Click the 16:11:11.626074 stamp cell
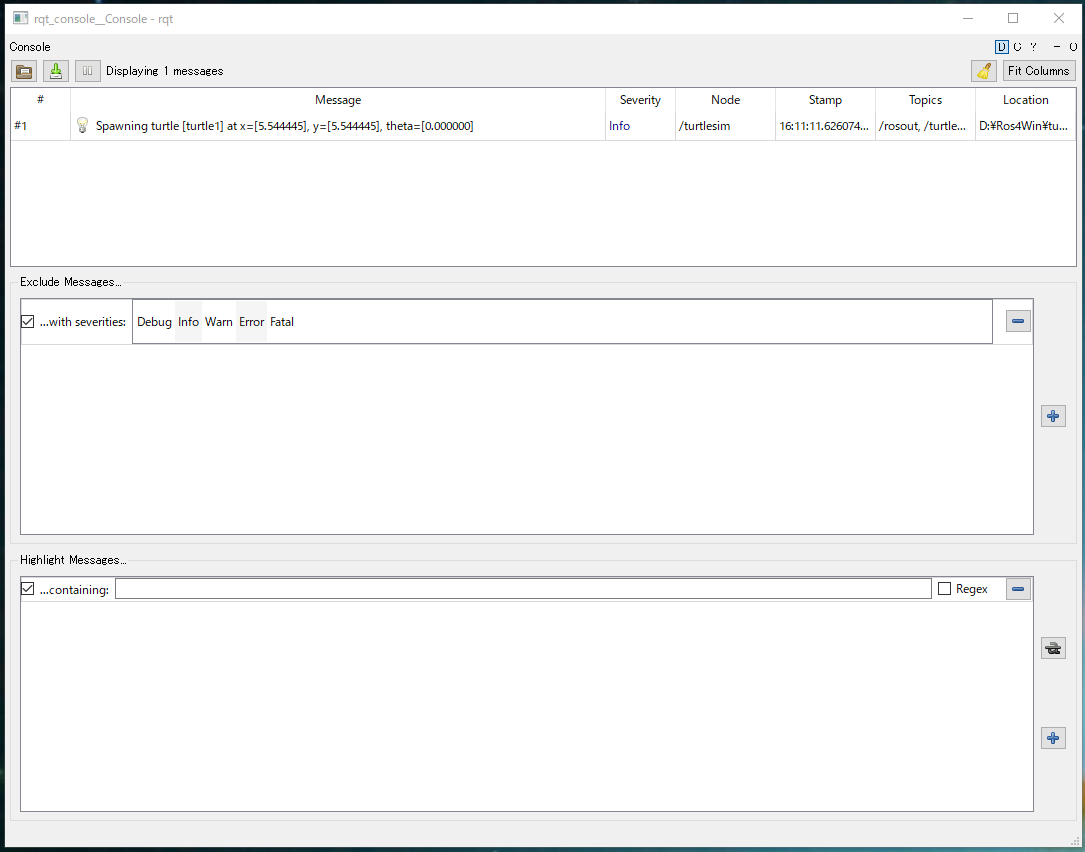Viewport: 1085px width, 852px height. tap(824, 126)
